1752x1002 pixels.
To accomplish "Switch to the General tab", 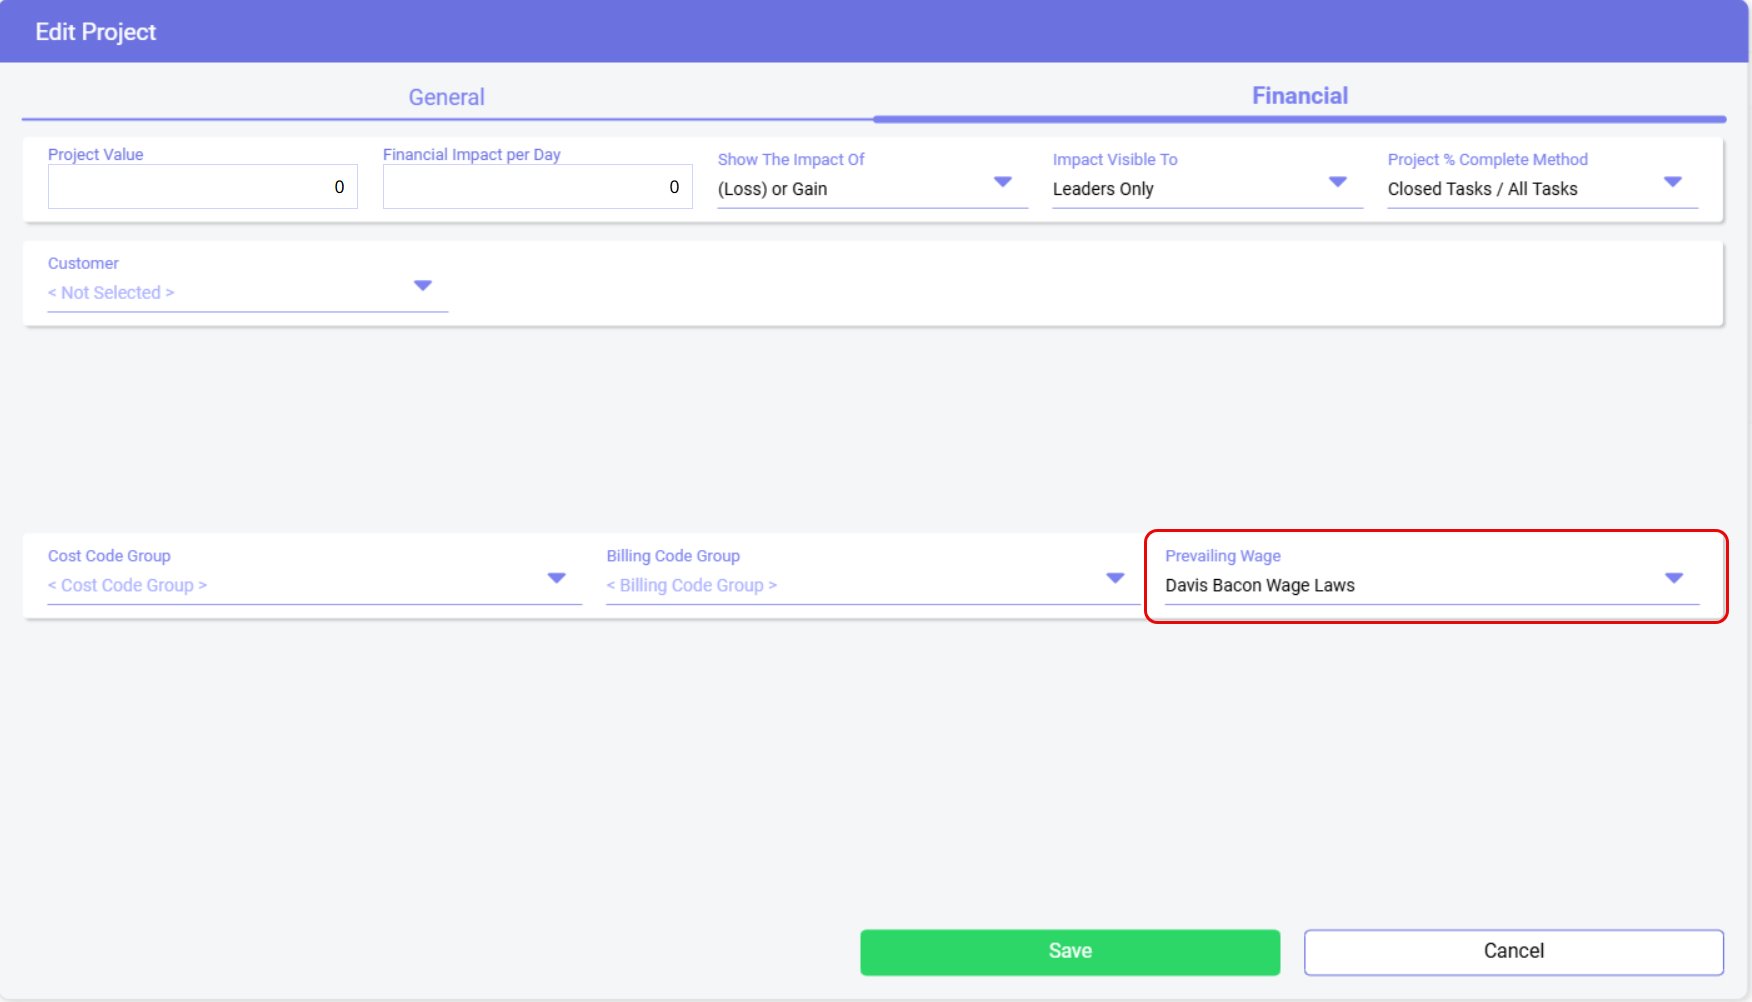I will (446, 97).
